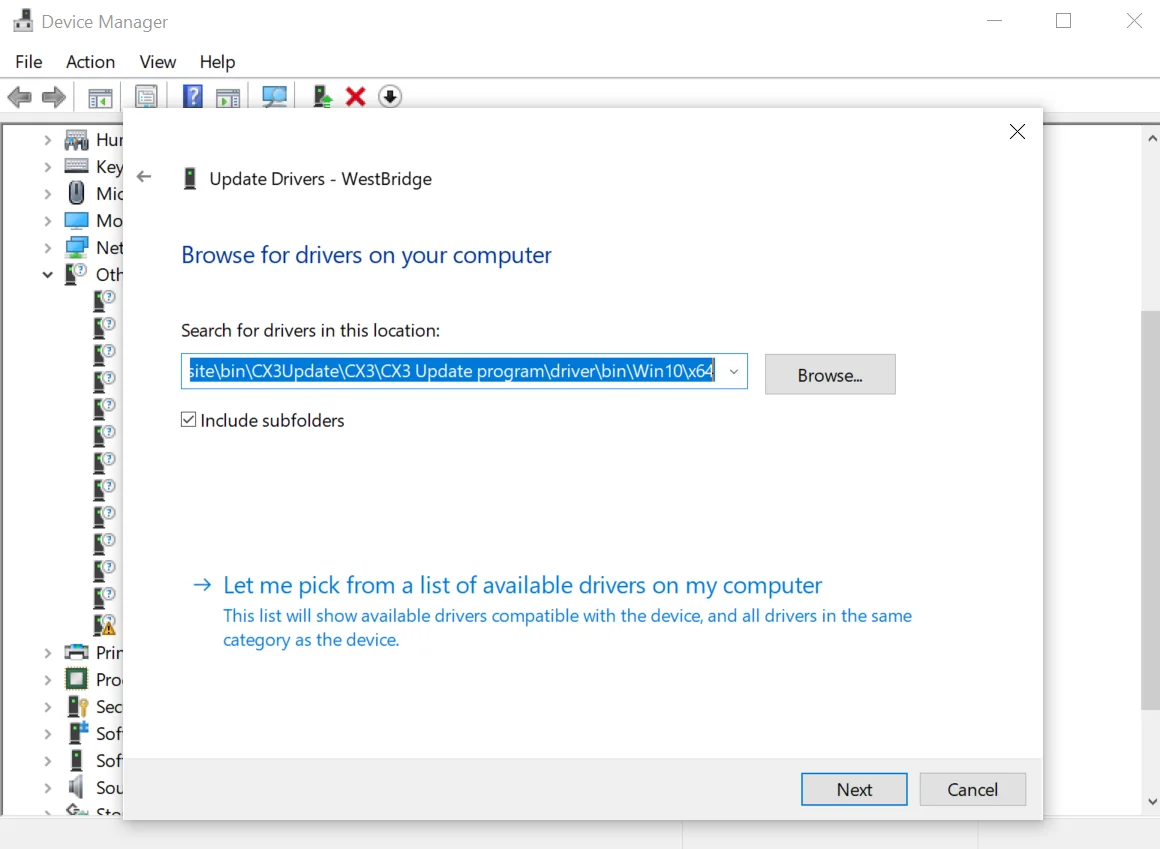
Task: Select the Security devices key icon
Action: pyautogui.click(x=77, y=706)
